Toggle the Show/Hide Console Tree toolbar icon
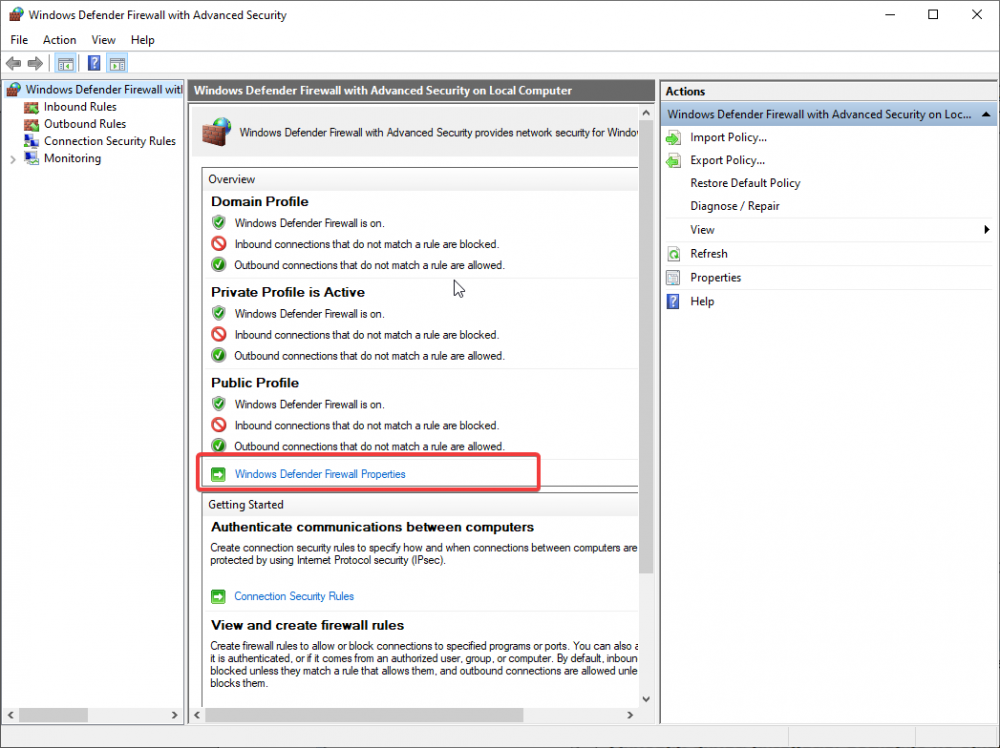Screen dimensions: 1000x748 pyautogui.click(x=65, y=63)
